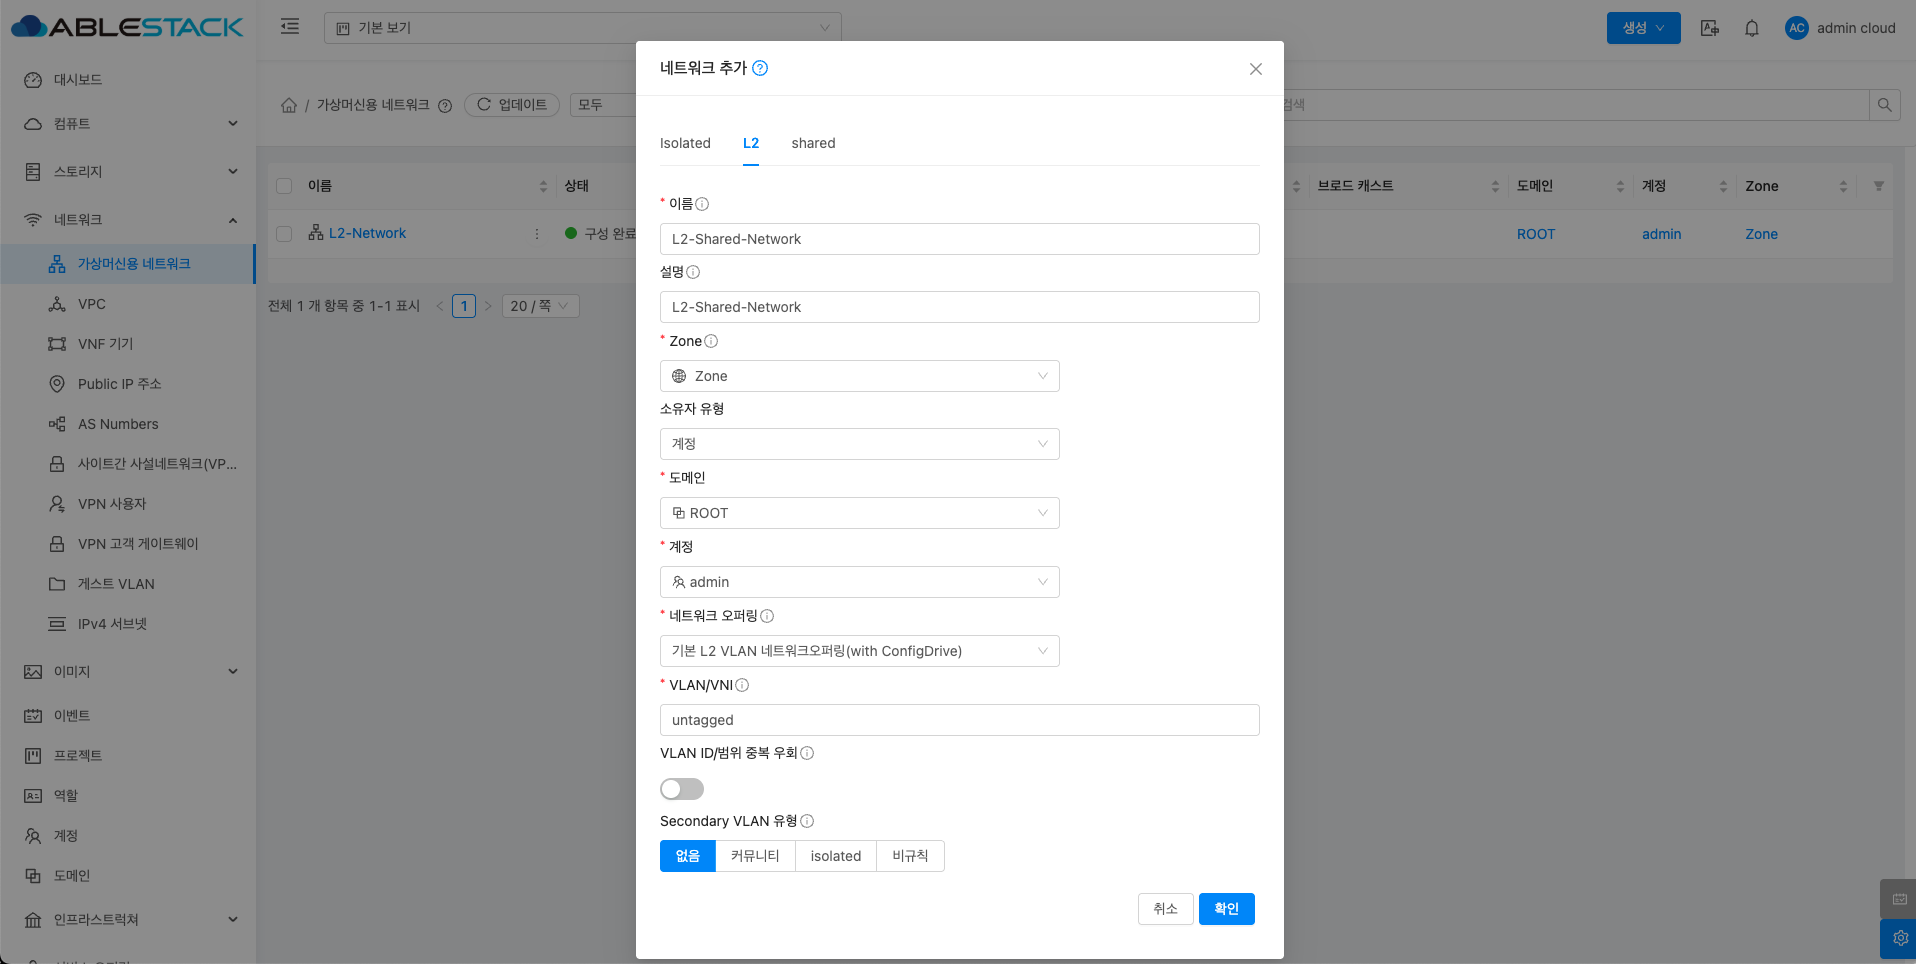Enable the VLAN ID/범위 중복 우회 switch

point(682,789)
